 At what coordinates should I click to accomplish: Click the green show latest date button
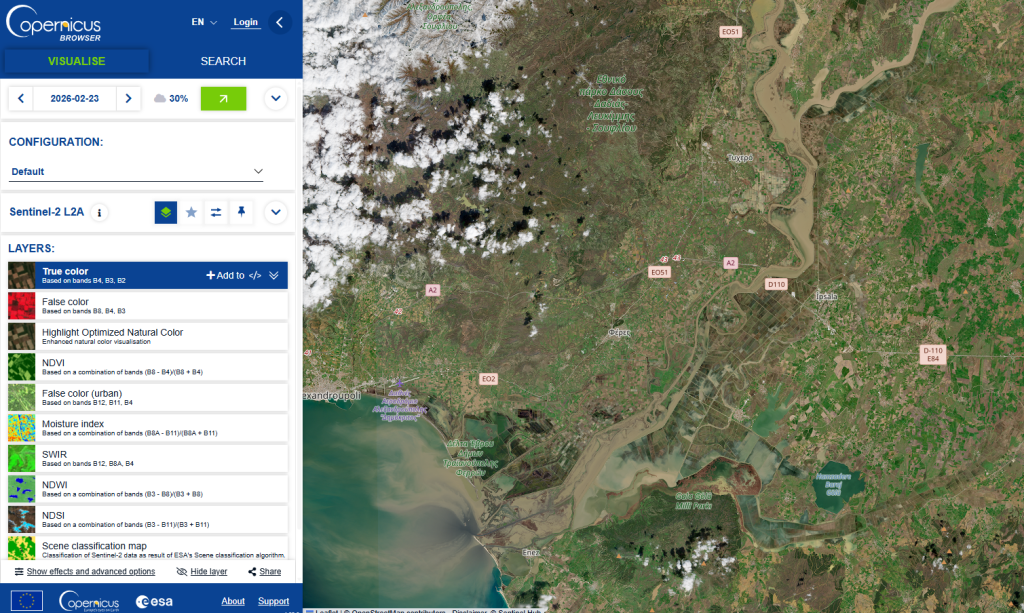click(x=223, y=98)
